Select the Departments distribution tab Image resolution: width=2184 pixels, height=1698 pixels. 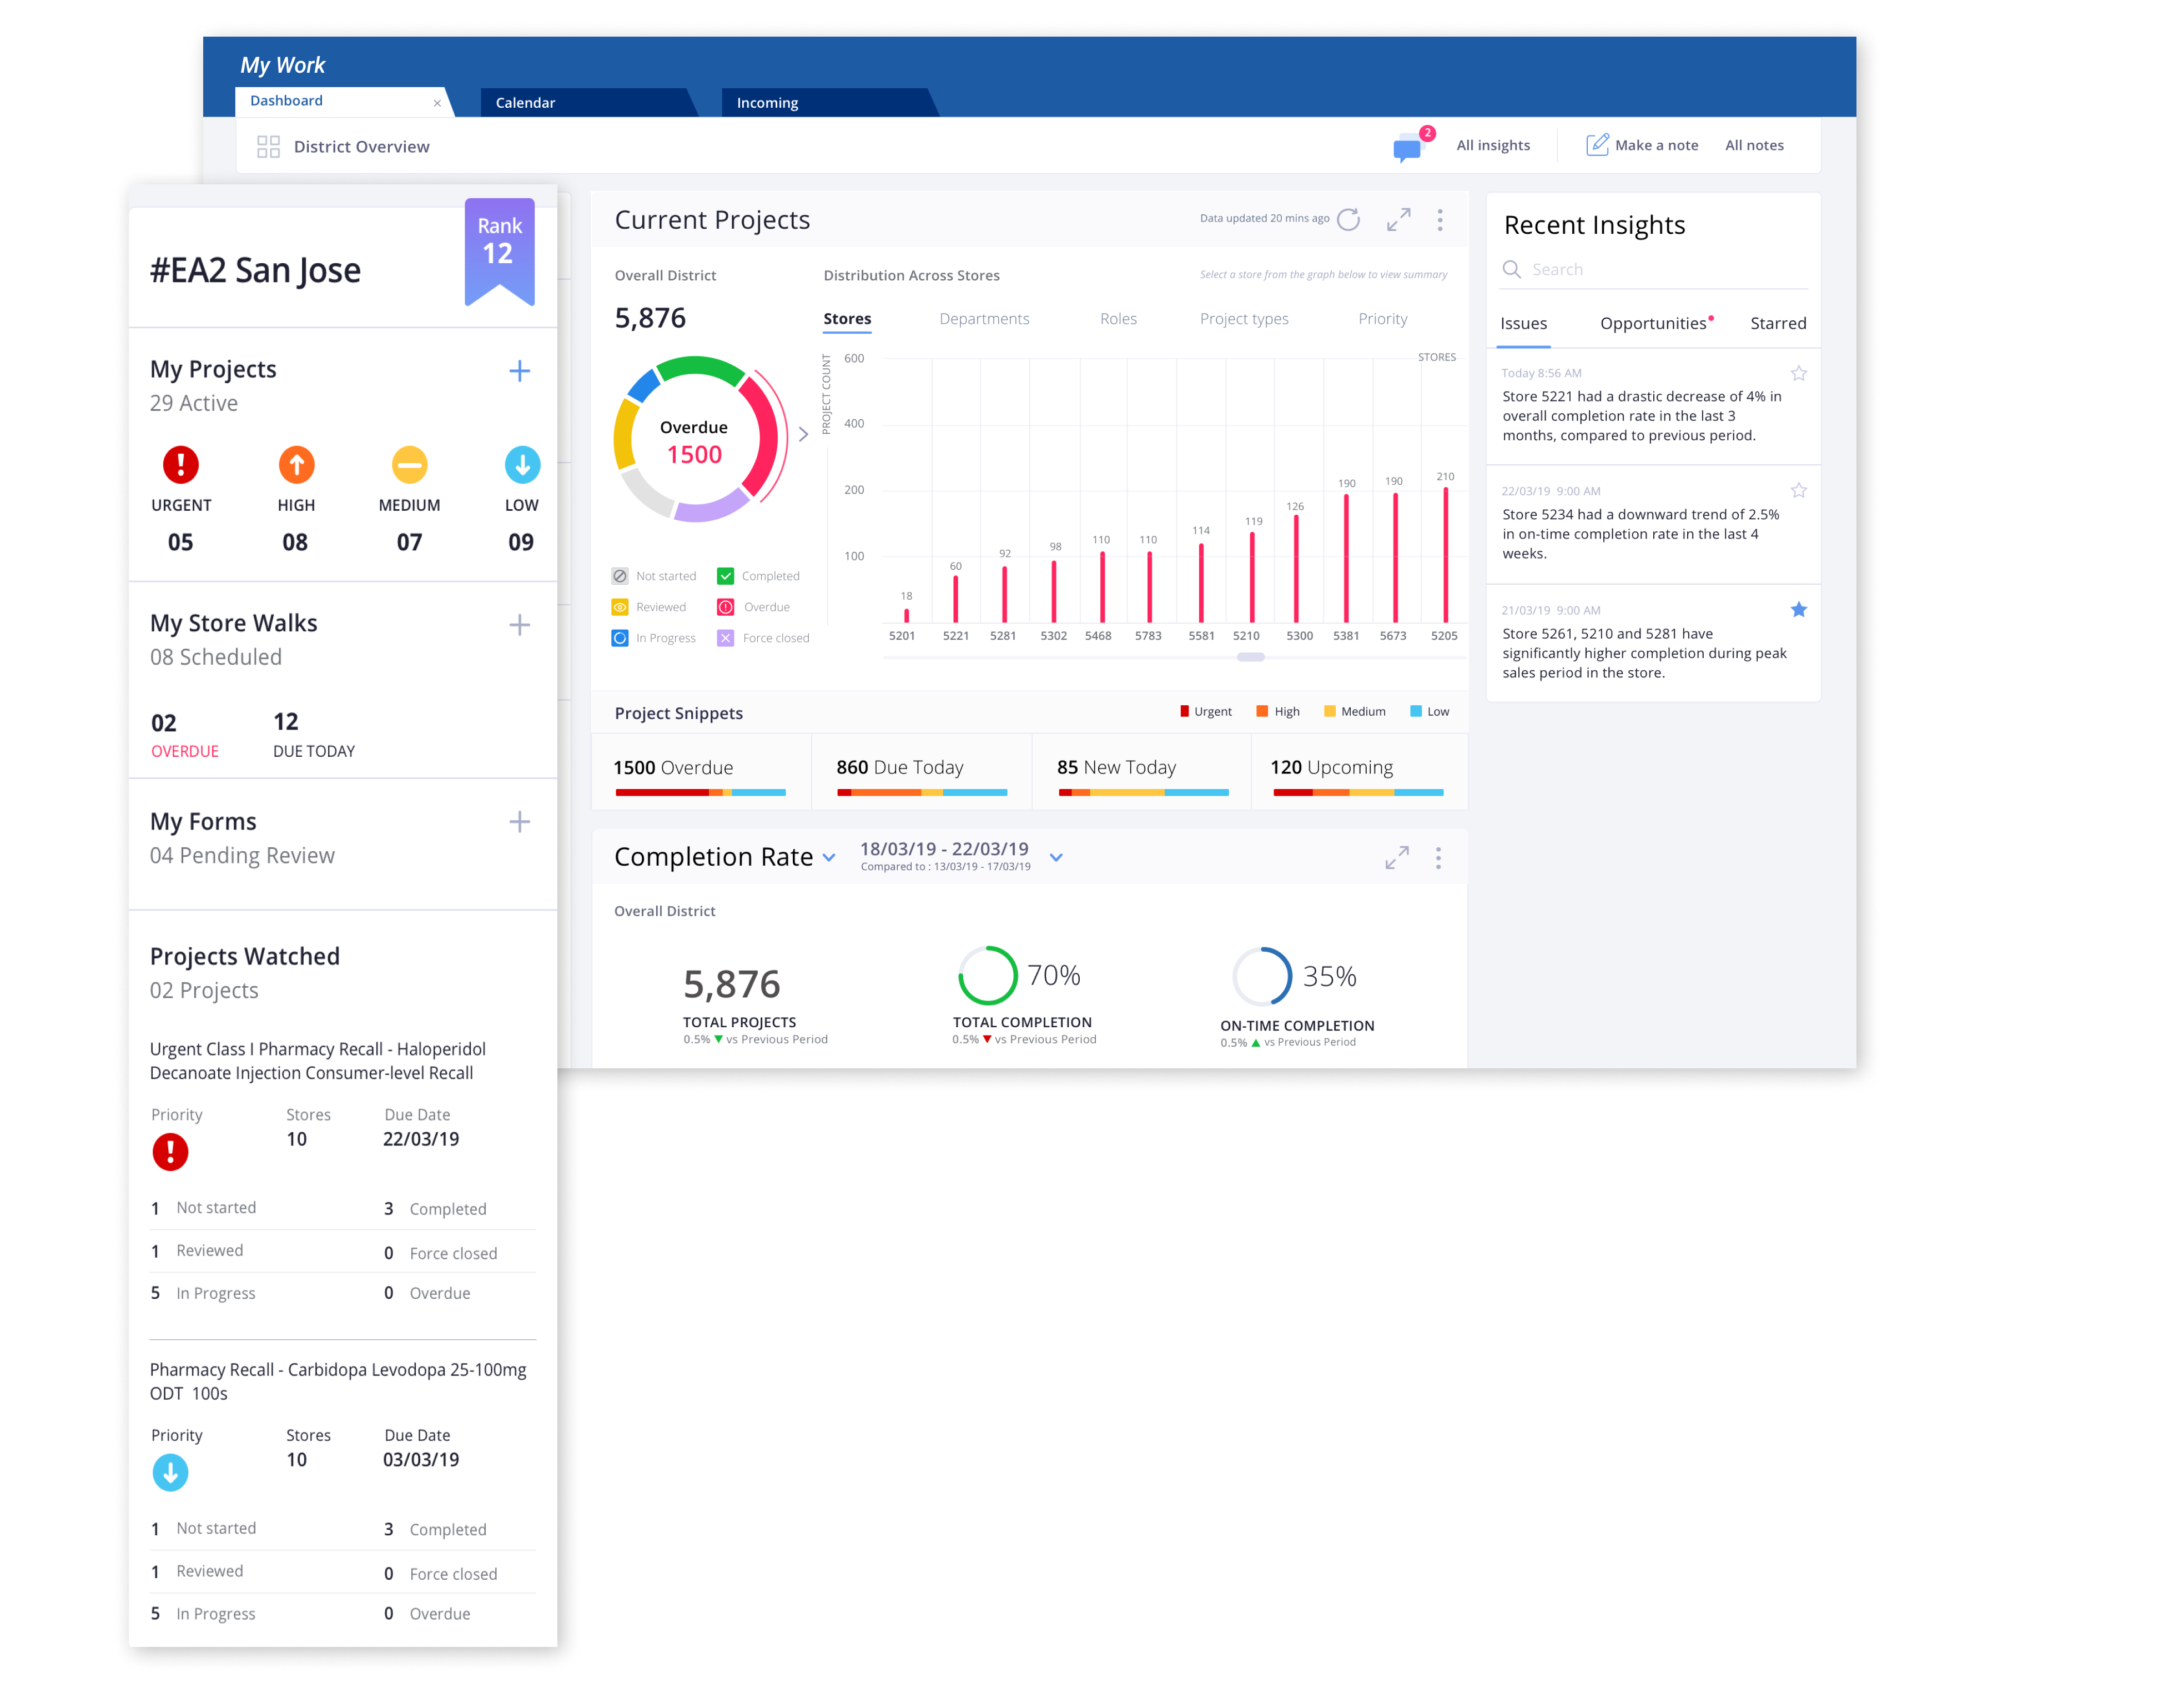coord(984,319)
